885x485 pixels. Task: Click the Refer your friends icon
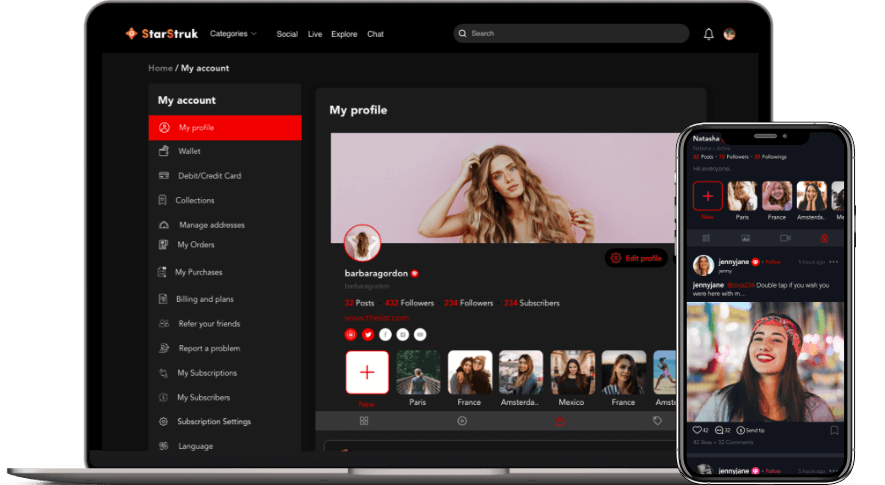pyautogui.click(x=164, y=324)
